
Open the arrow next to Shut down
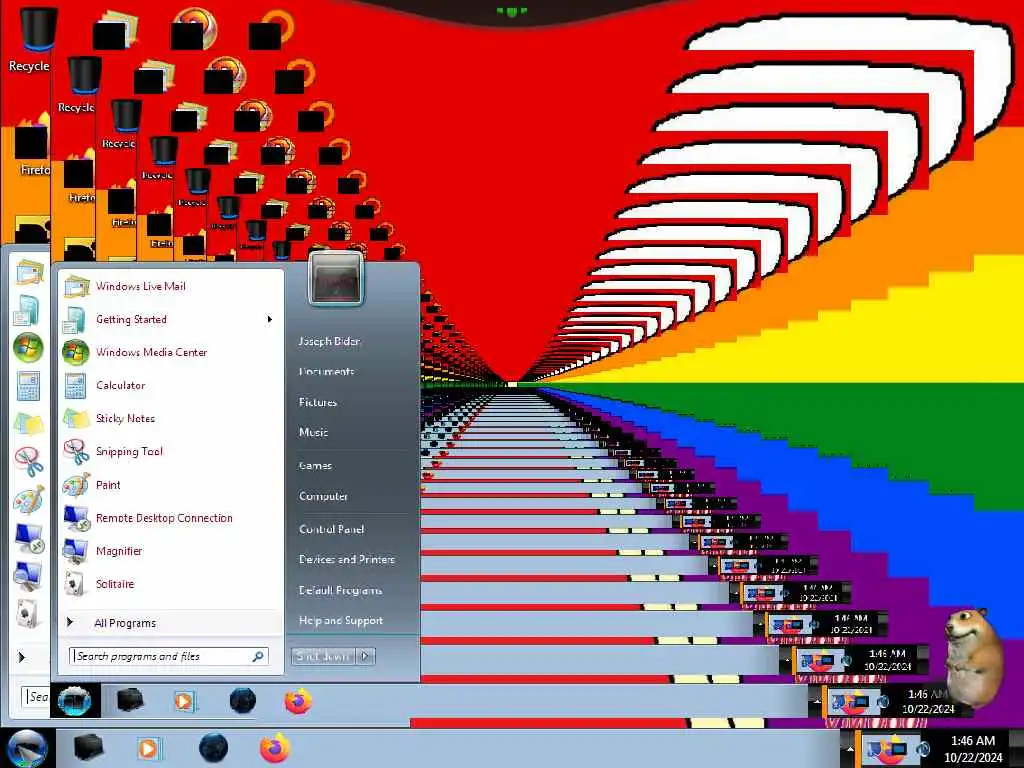(x=366, y=656)
